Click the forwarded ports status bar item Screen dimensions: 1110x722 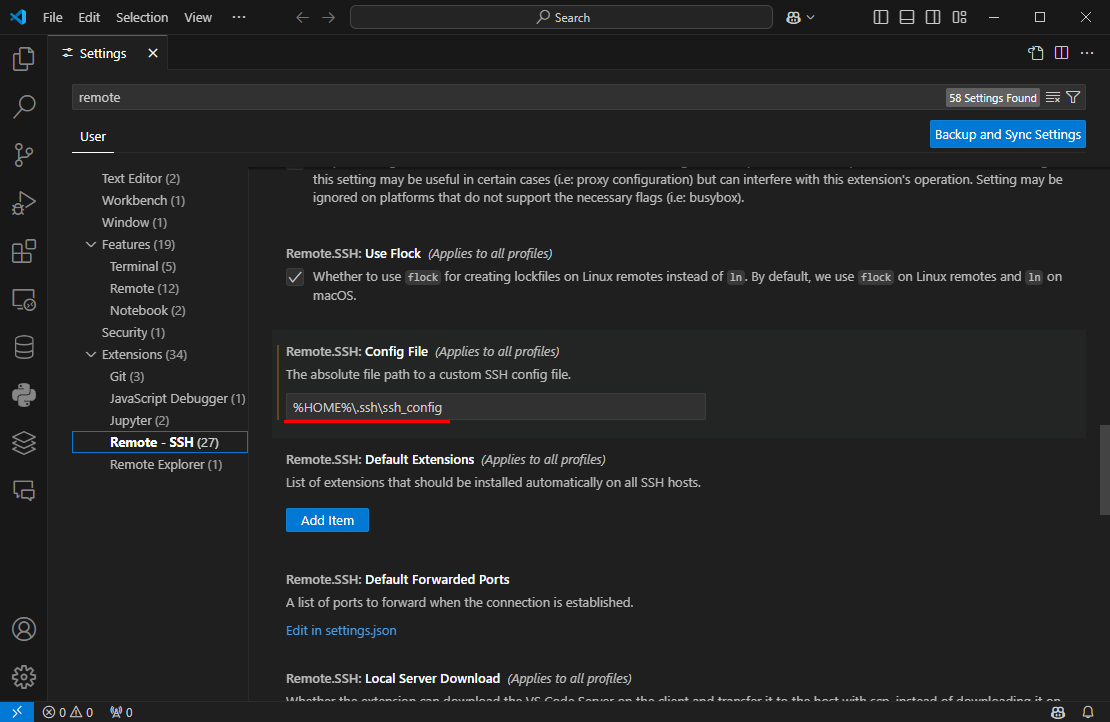121,712
